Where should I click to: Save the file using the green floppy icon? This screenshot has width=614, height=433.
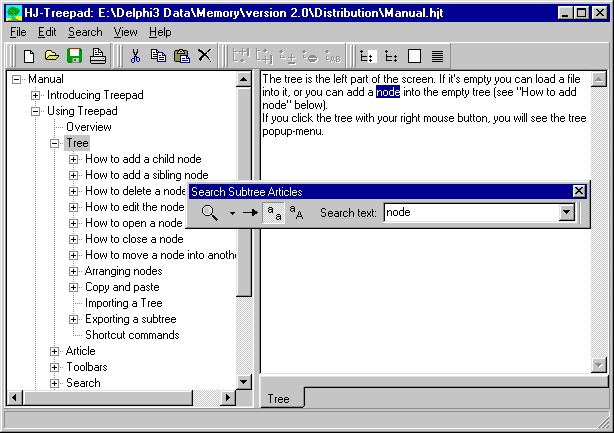click(74, 56)
